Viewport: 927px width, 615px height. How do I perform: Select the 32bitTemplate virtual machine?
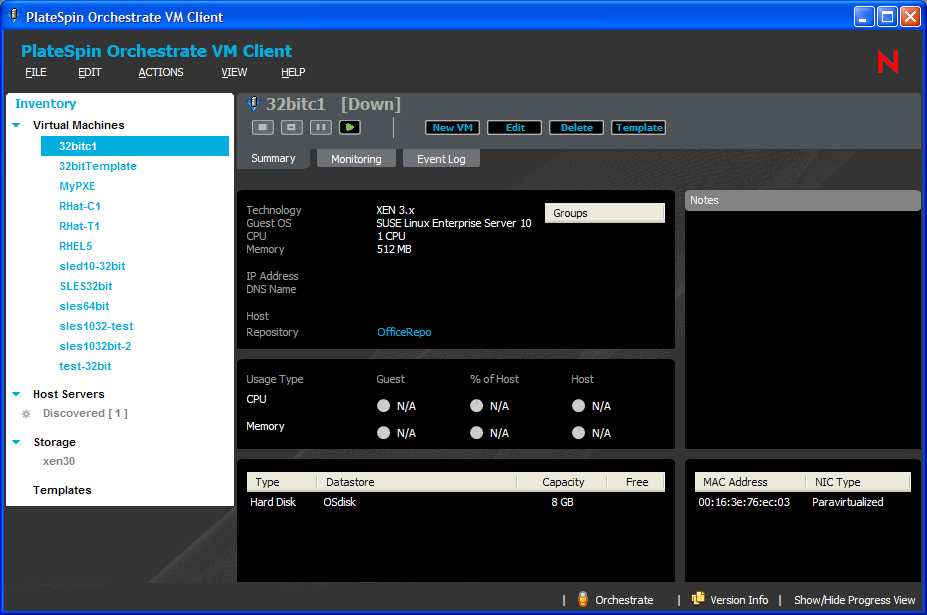[98, 166]
